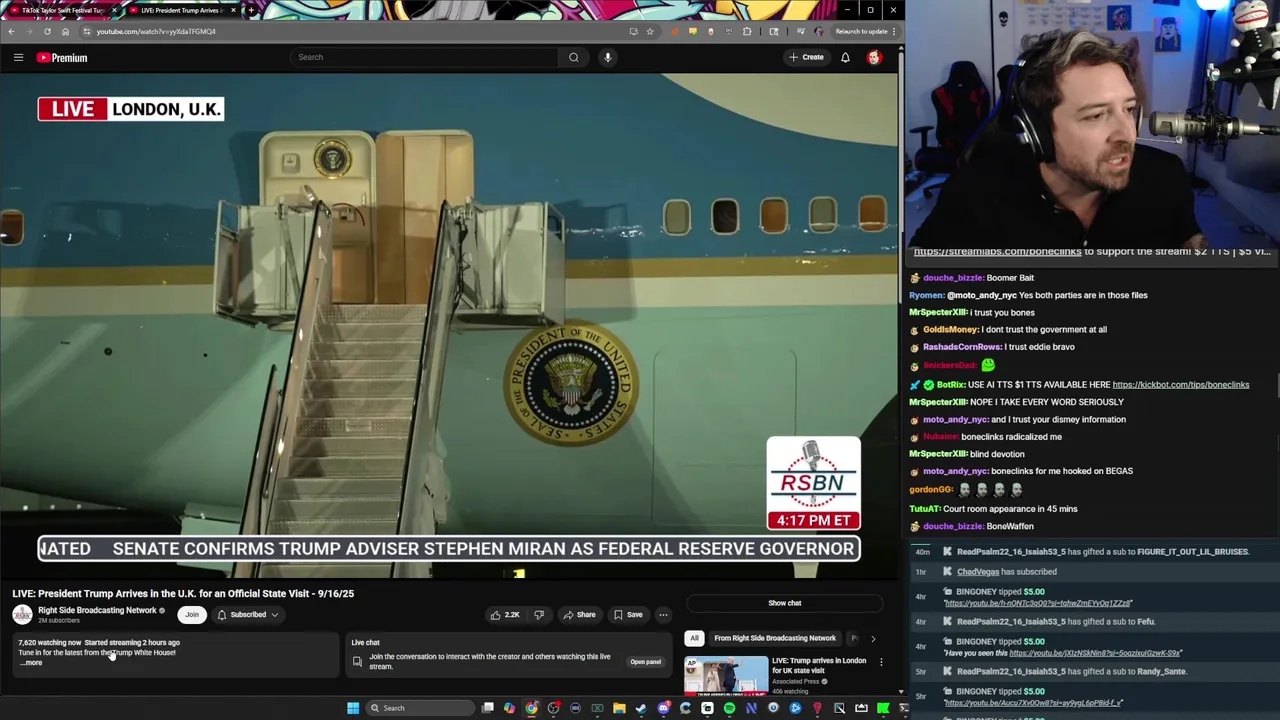Open the browser extensions puzzle icon
Image resolution: width=1280 pixels, height=720 pixels.
tap(746, 31)
